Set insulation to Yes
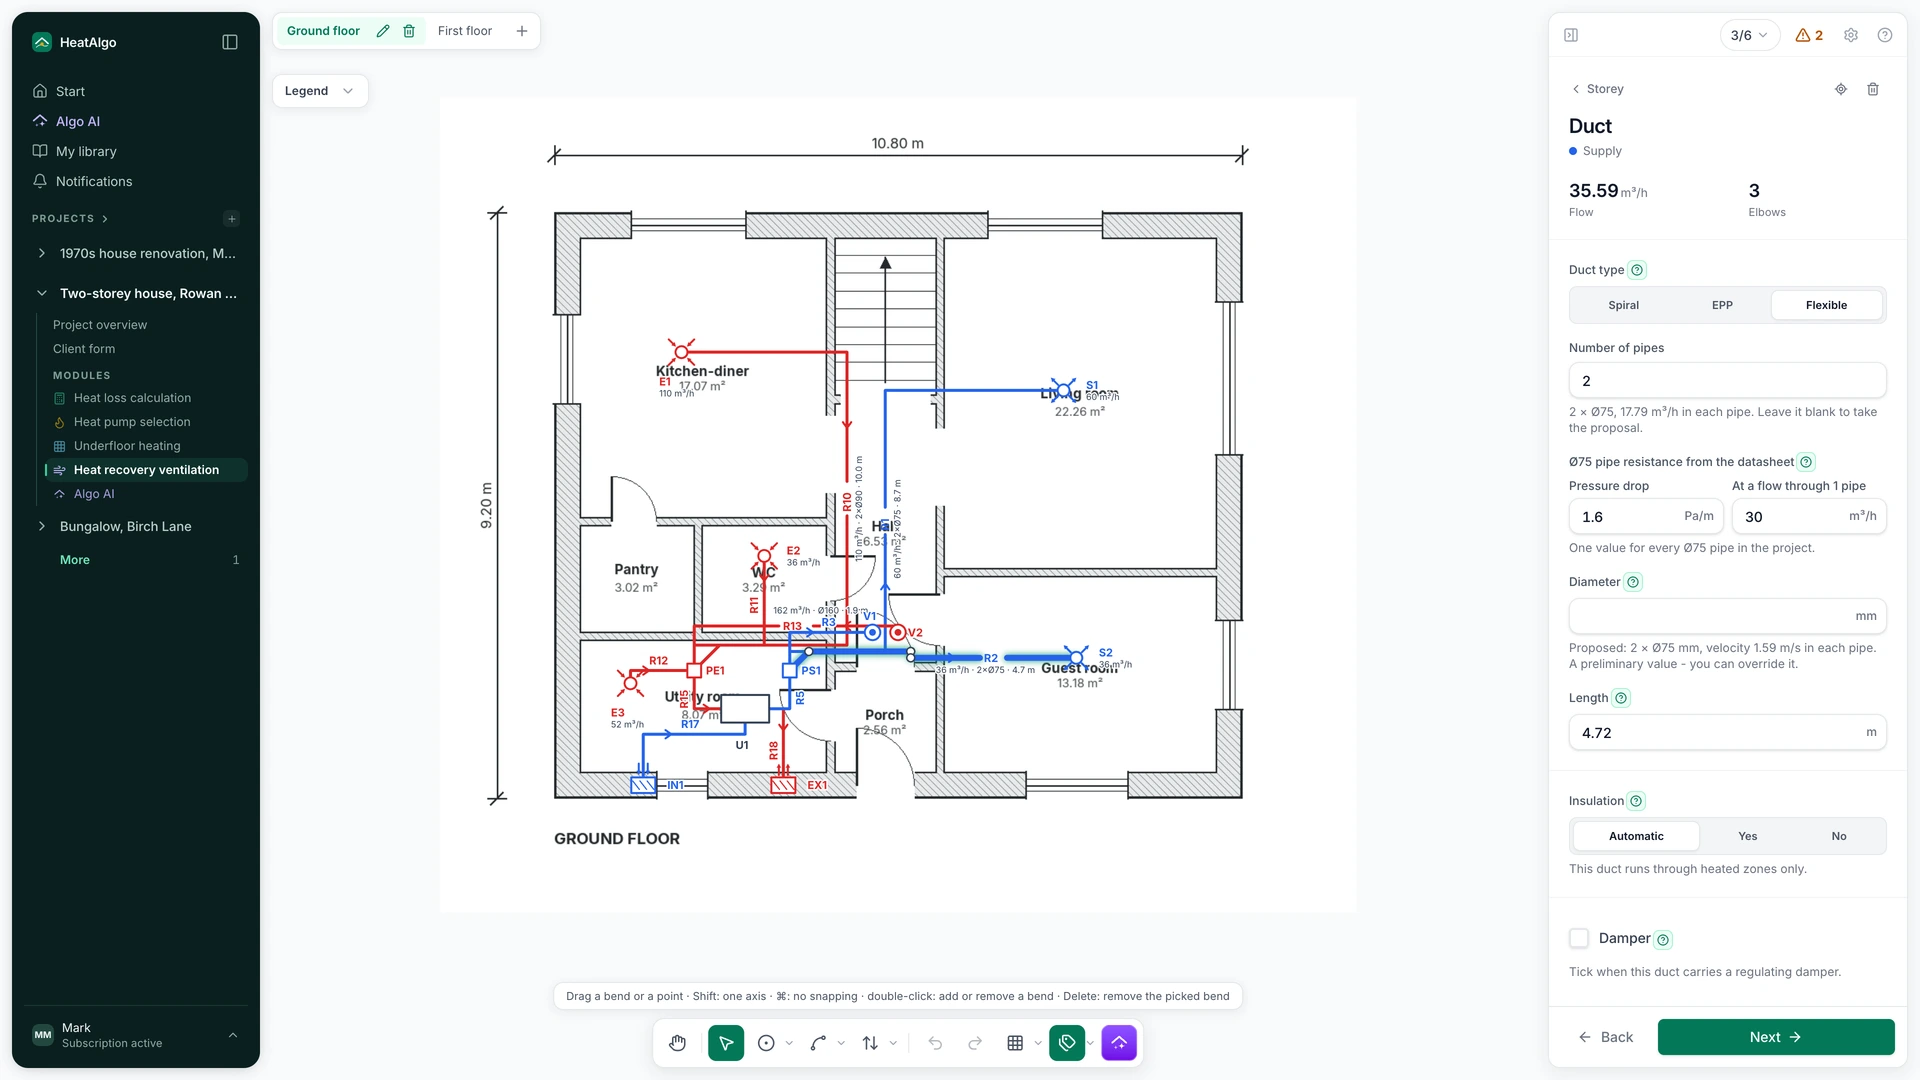Viewport: 1920px width, 1080px height. pyautogui.click(x=1747, y=836)
